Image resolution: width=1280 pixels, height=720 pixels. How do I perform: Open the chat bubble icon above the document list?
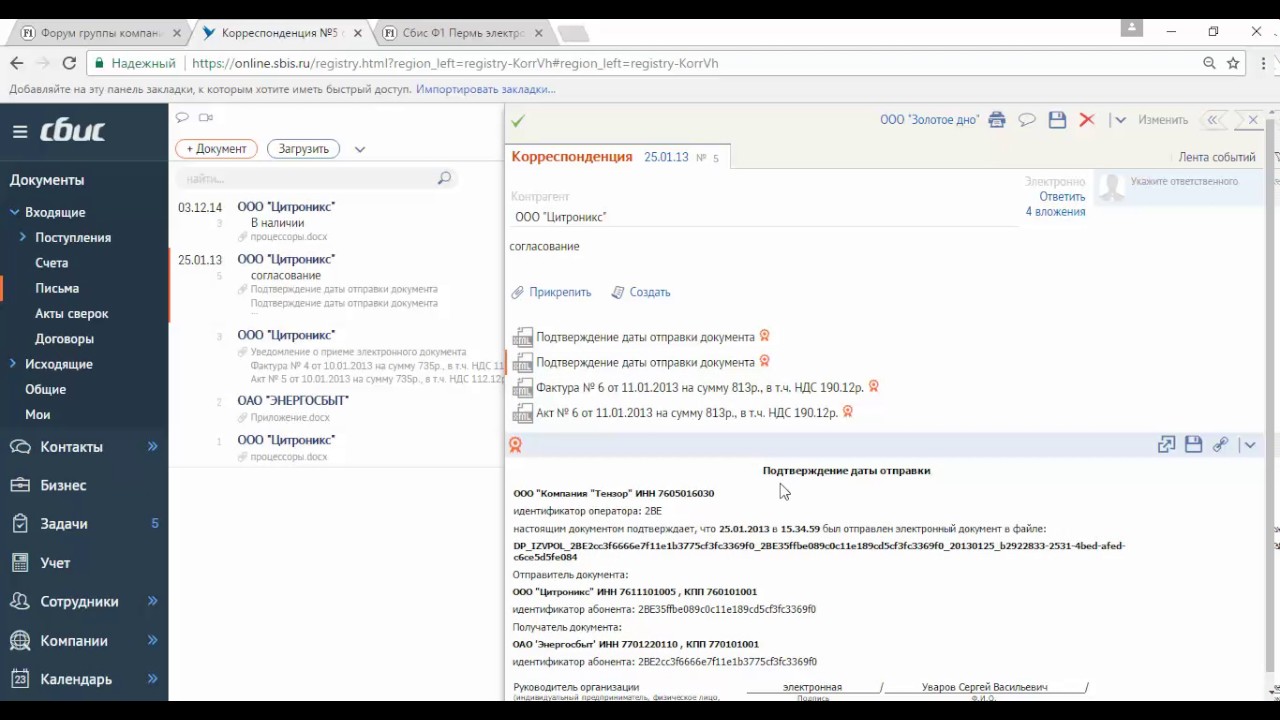(x=182, y=118)
